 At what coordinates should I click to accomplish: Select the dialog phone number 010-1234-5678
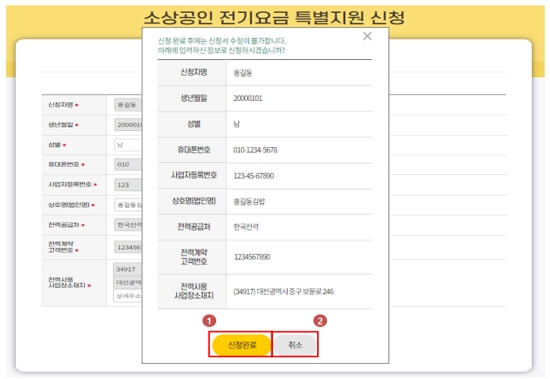click(255, 150)
